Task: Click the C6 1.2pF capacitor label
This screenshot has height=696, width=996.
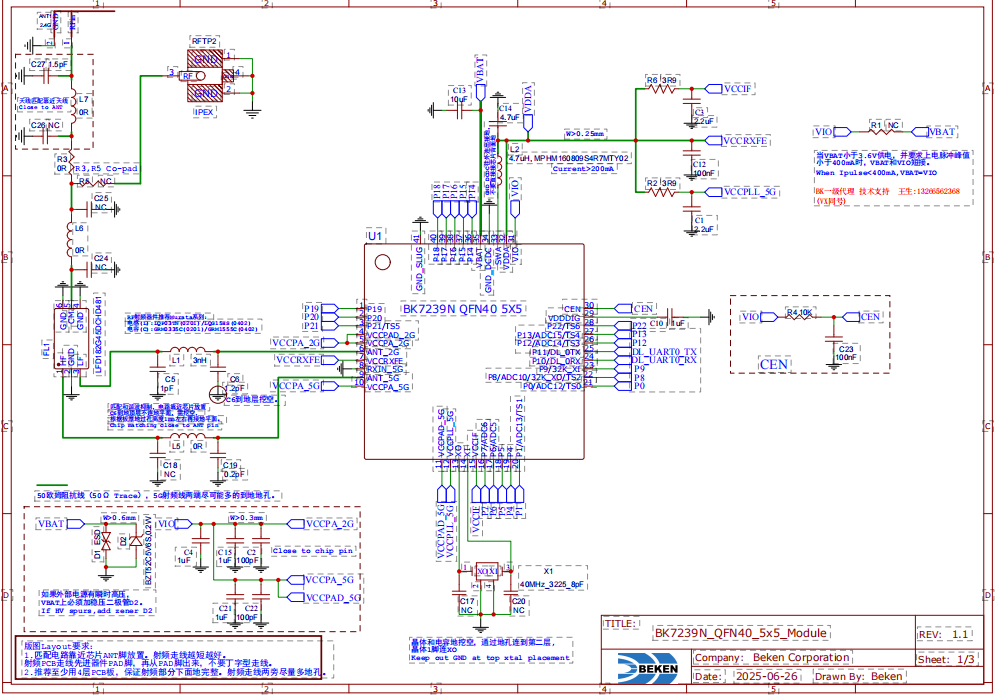Action: tap(235, 384)
